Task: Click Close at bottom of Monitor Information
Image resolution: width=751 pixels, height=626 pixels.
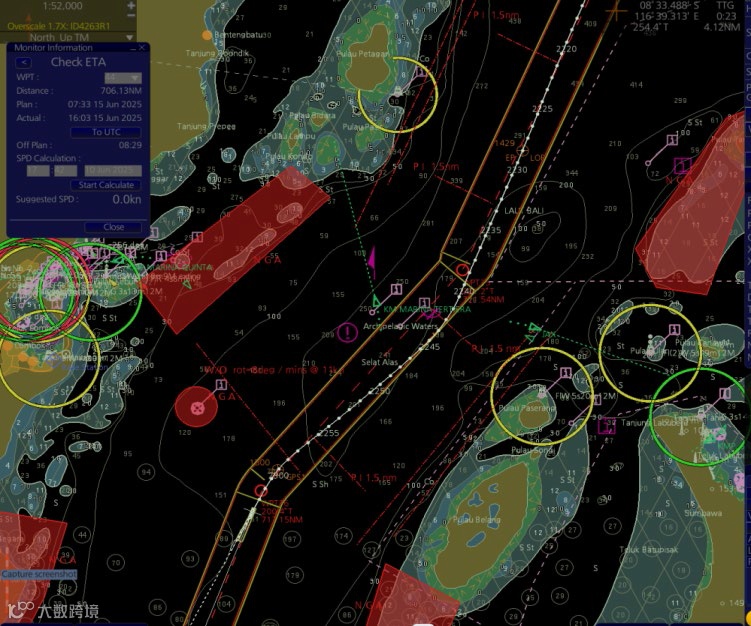Action: point(114,227)
